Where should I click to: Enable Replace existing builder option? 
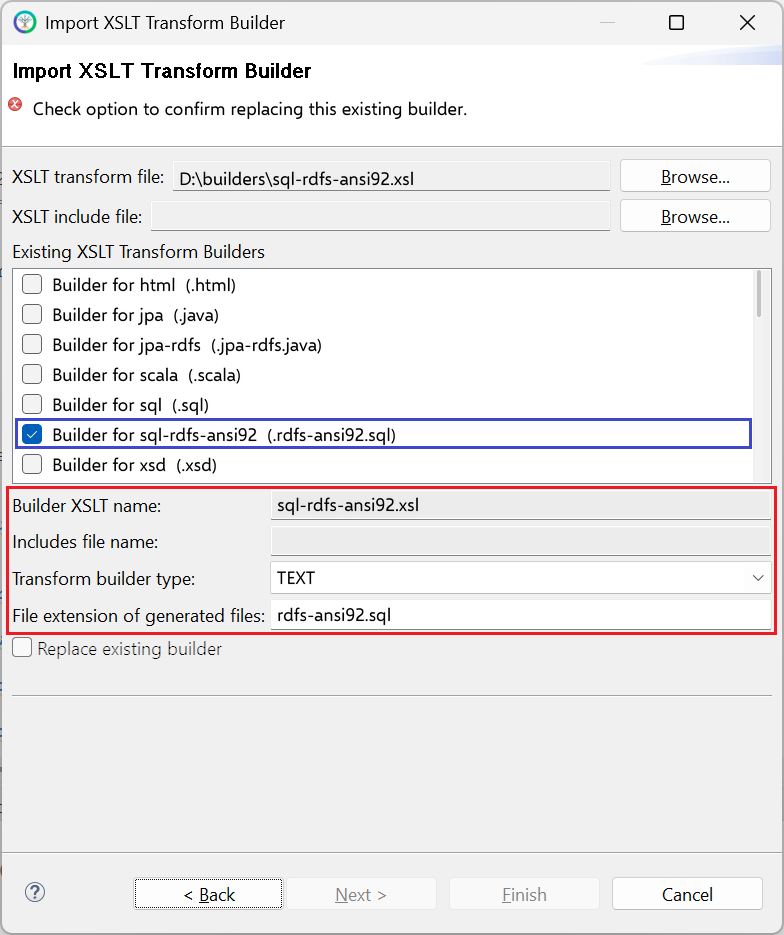tap(22, 648)
